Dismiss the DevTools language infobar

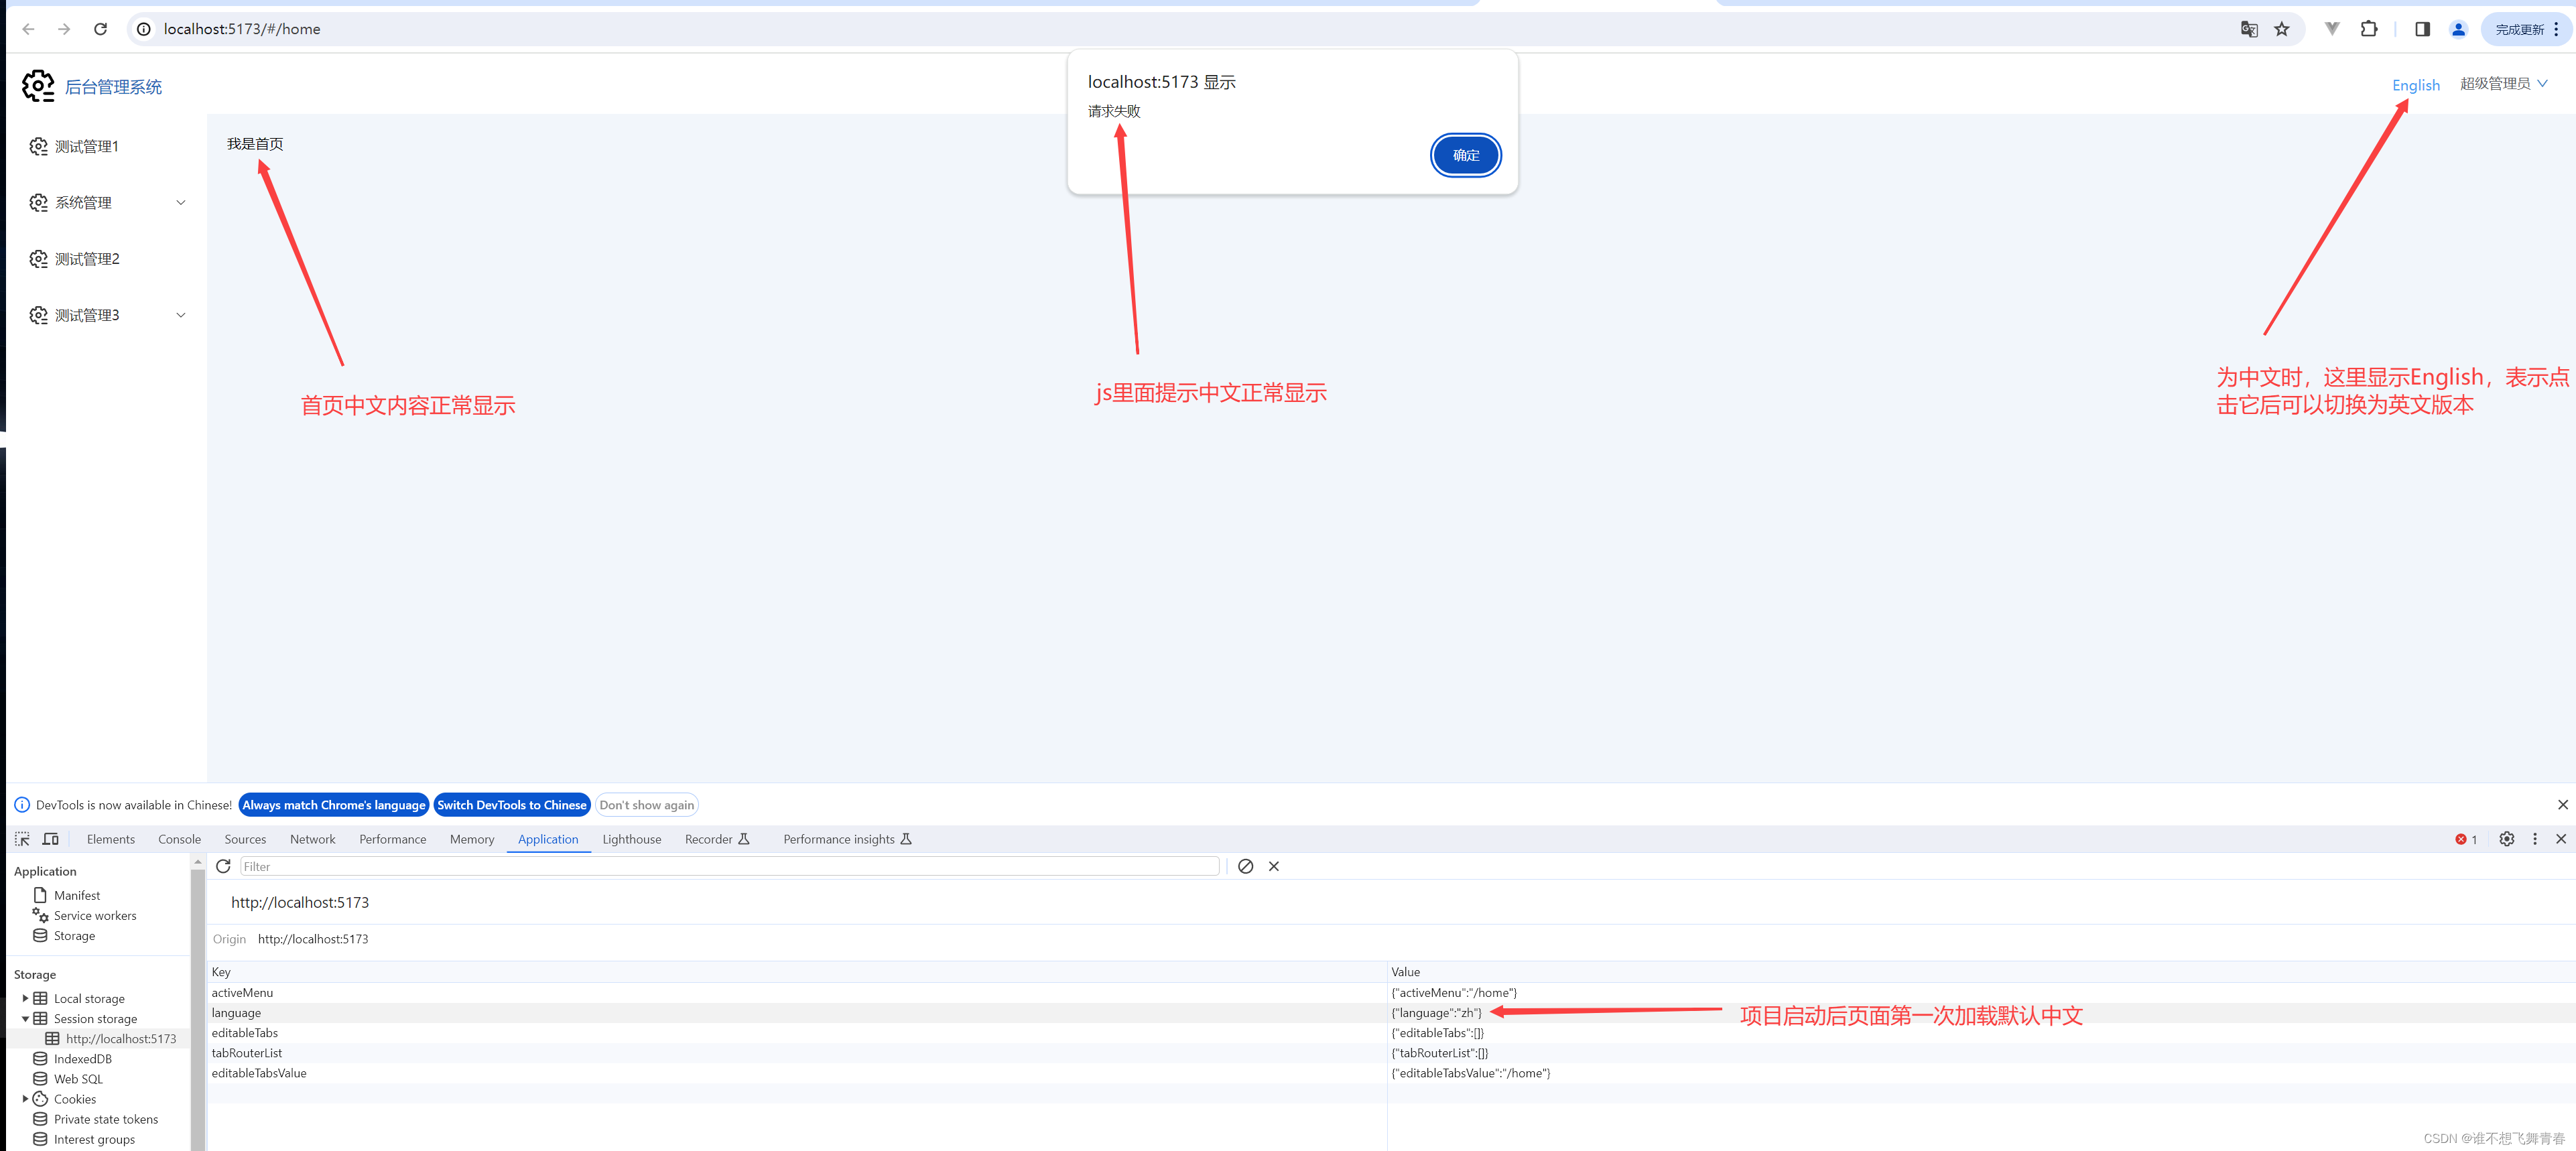click(2562, 805)
